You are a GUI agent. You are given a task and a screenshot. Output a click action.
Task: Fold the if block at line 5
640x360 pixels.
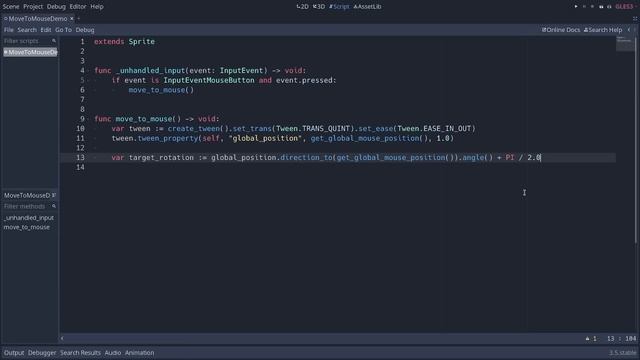click(89, 80)
